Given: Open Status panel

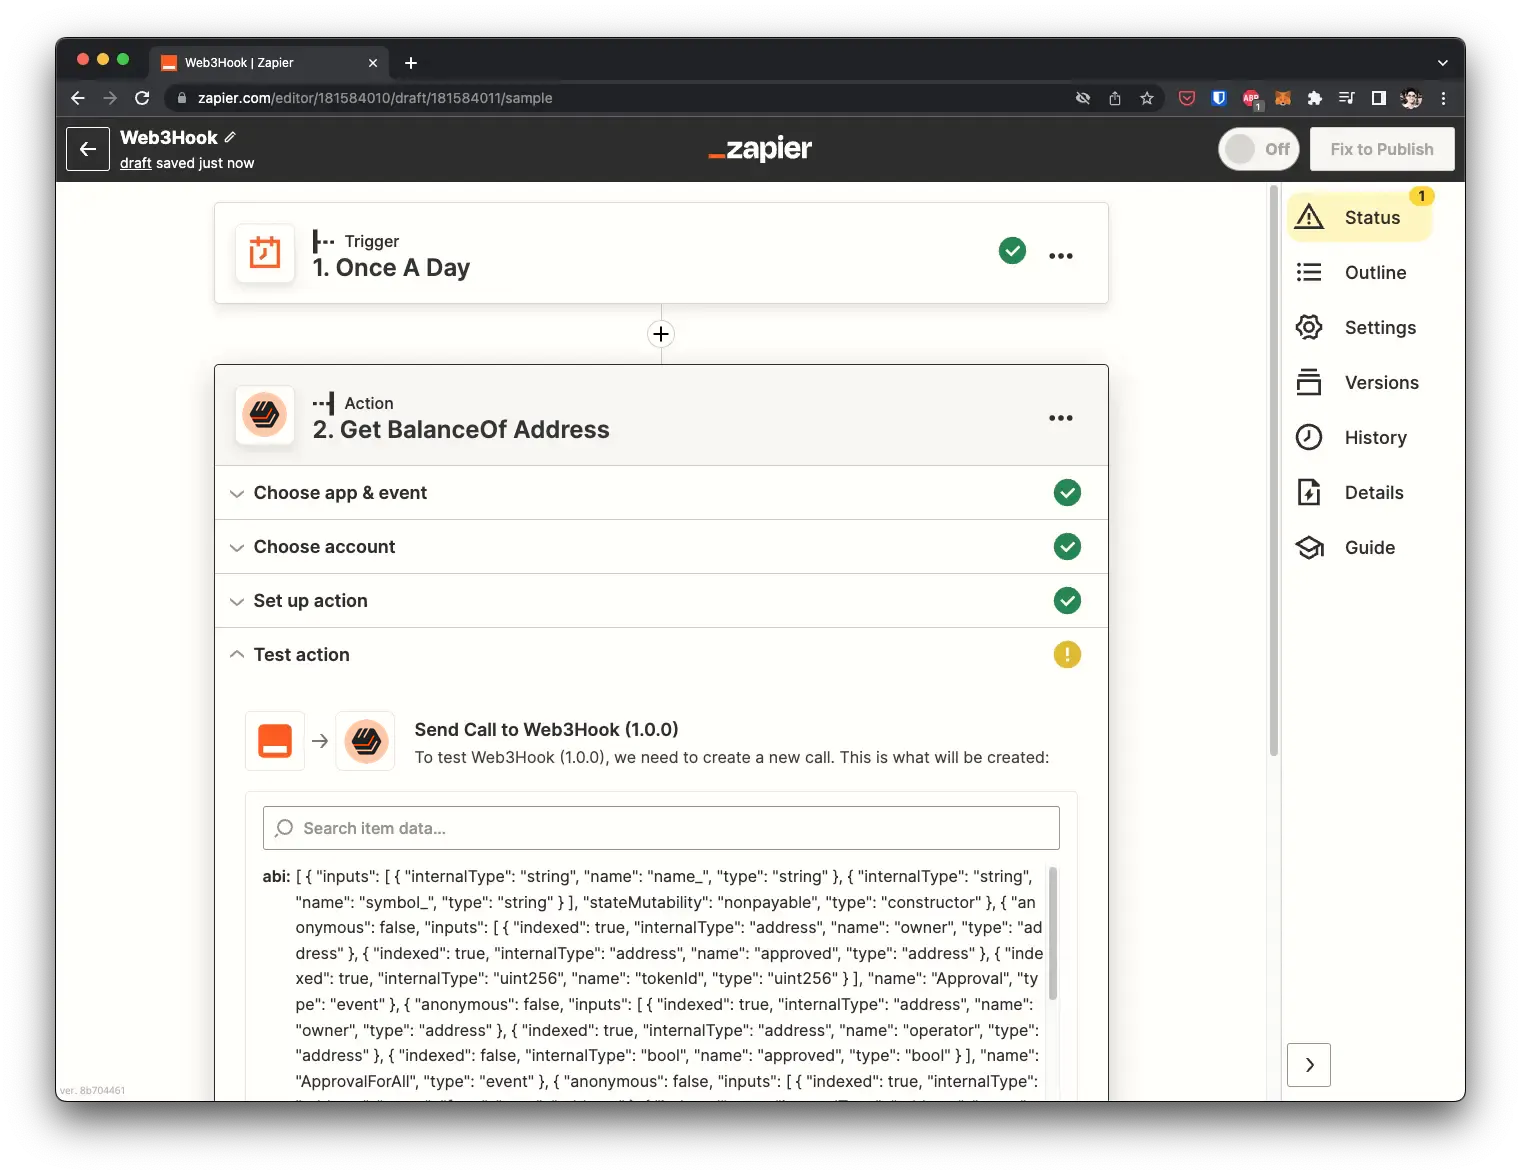Looking at the screenshot, I should 1361,218.
